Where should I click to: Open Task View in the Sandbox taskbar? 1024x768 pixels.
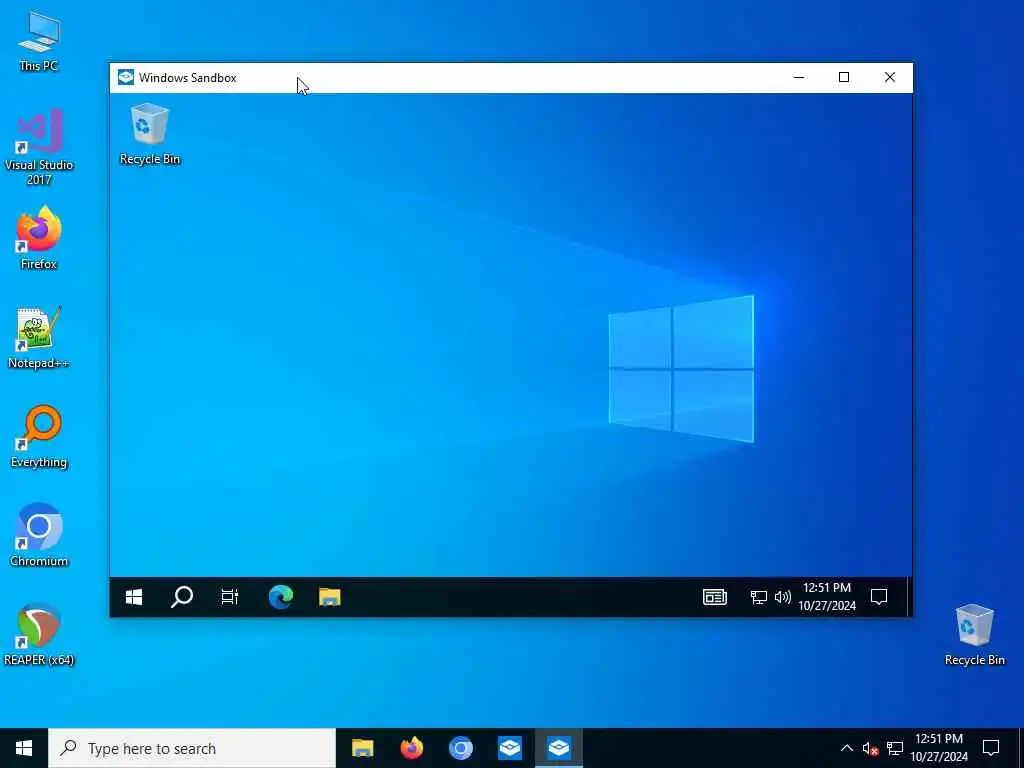click(230, 597)
